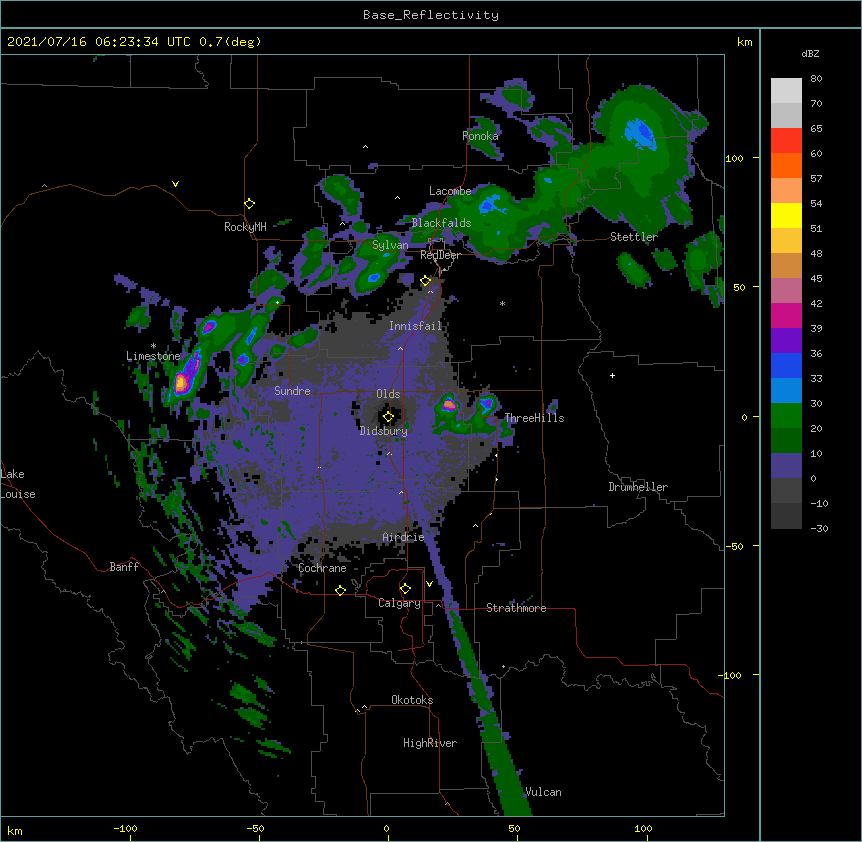Click the Airdrie label
Viewport: 862px width, 842px height.
click(x=404, y=537)
